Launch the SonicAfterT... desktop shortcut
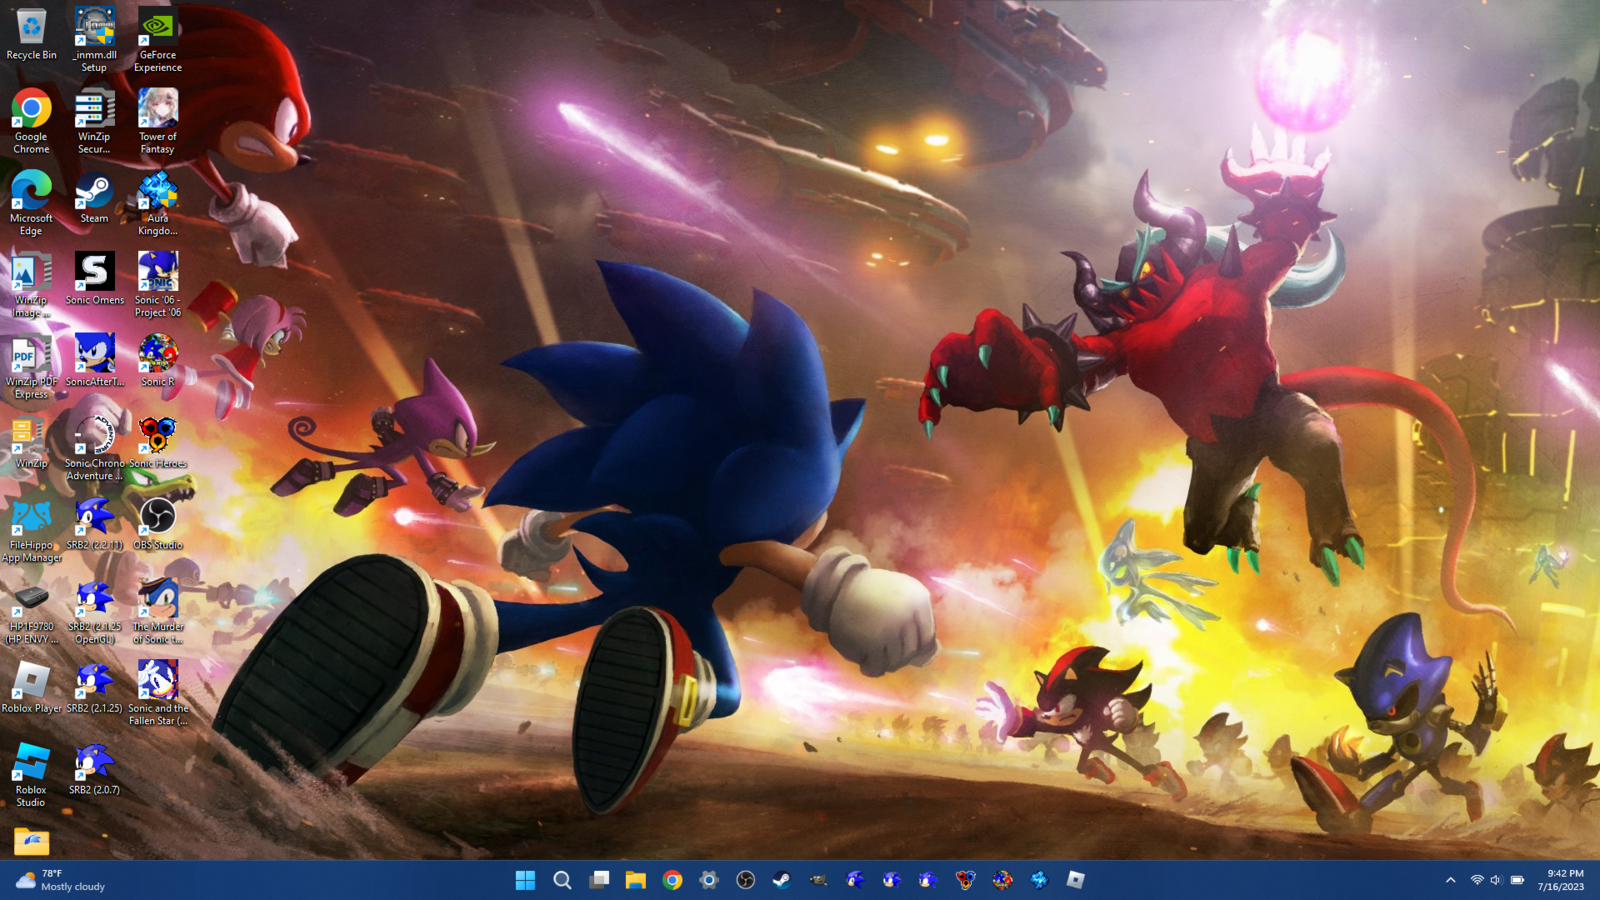The width and height of the screenshot is (1600, 900). [x=94, y=361]
